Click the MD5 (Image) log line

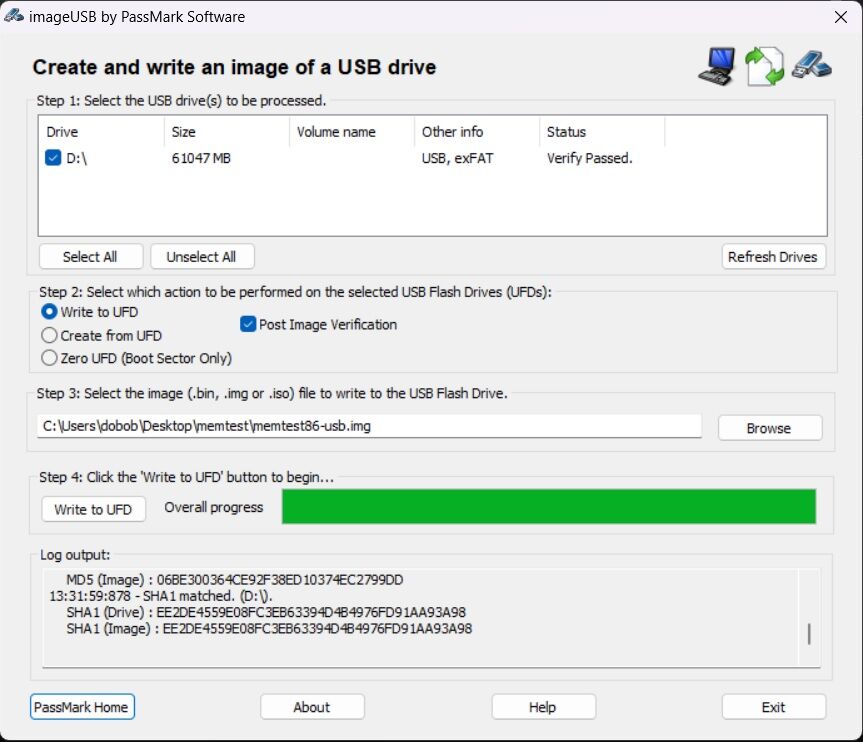click(x=234, y=580)
